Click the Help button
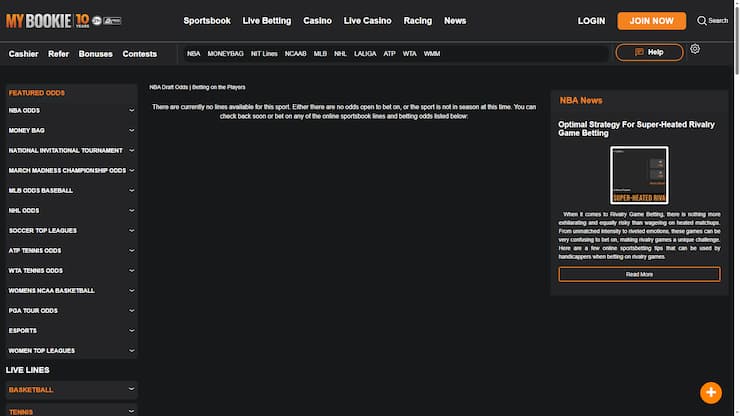The height and width of the screenshot is (416, 740). click(x=649, y=52)
